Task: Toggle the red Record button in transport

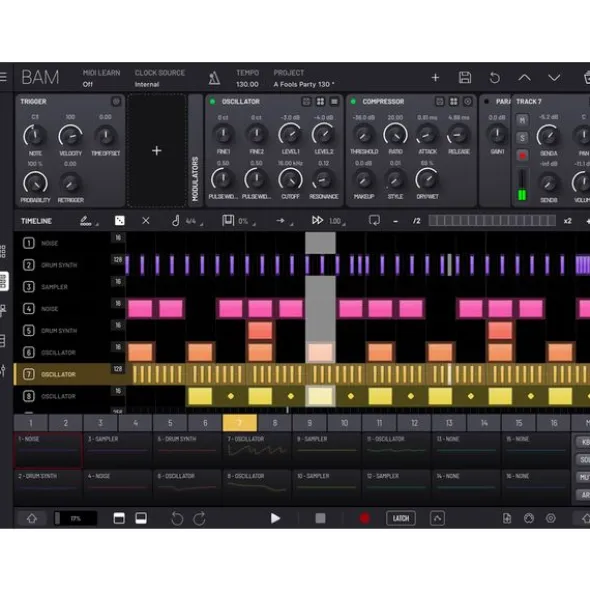Action: point(364,518)
